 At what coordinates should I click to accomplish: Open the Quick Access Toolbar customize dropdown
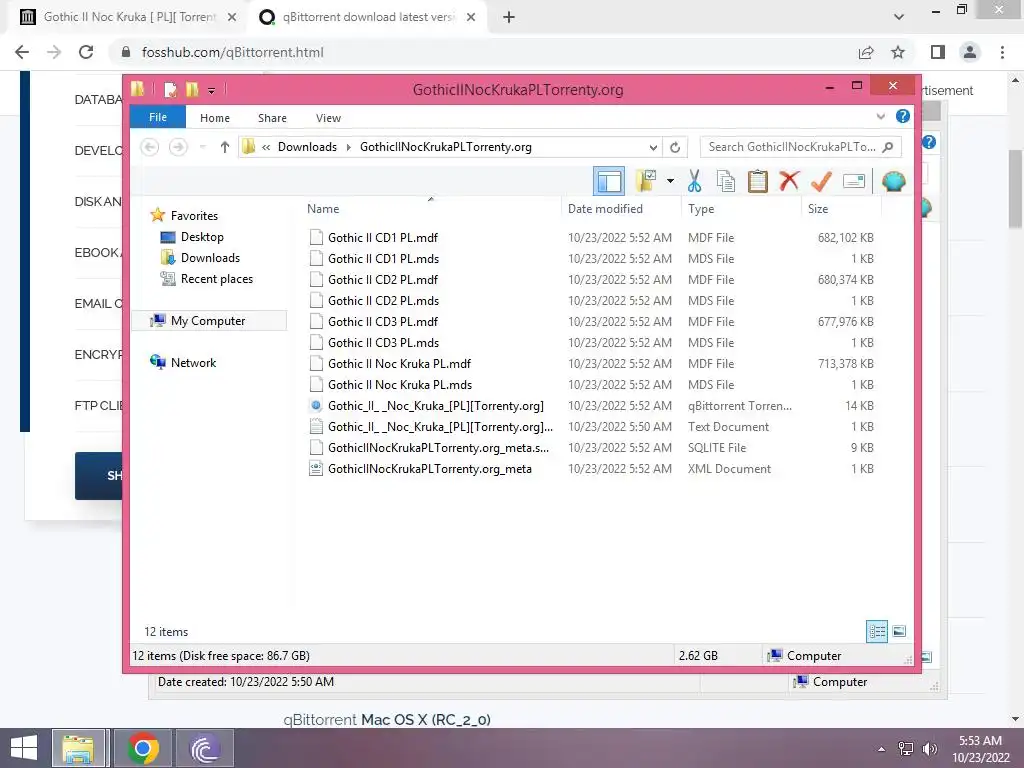pos(212,91)
